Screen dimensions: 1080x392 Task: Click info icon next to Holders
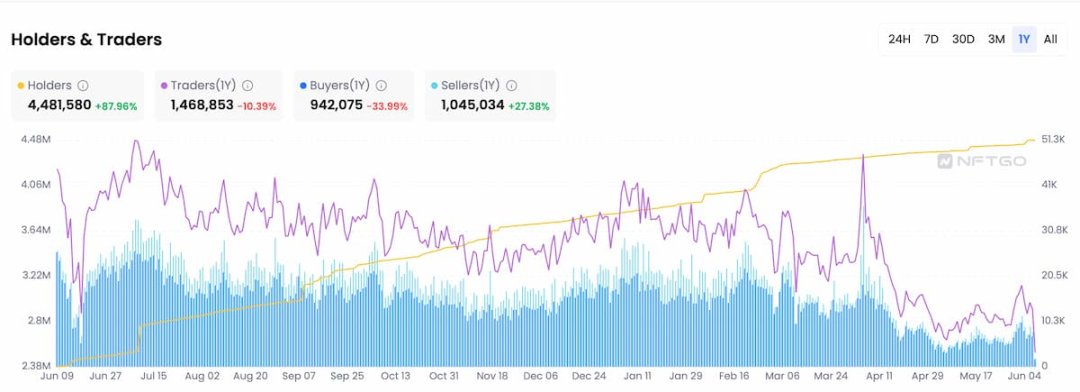pyautogui.click(x=83, y=86)
